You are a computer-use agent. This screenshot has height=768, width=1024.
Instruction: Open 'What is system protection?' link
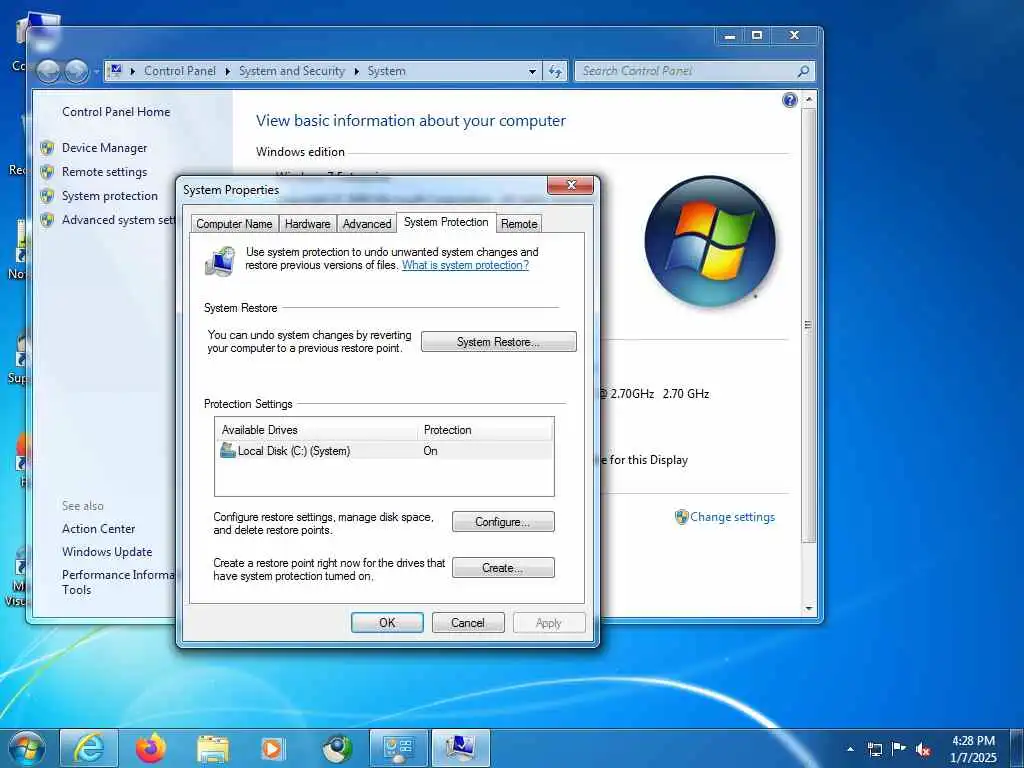pyautogui.click(x=465, y=265)
